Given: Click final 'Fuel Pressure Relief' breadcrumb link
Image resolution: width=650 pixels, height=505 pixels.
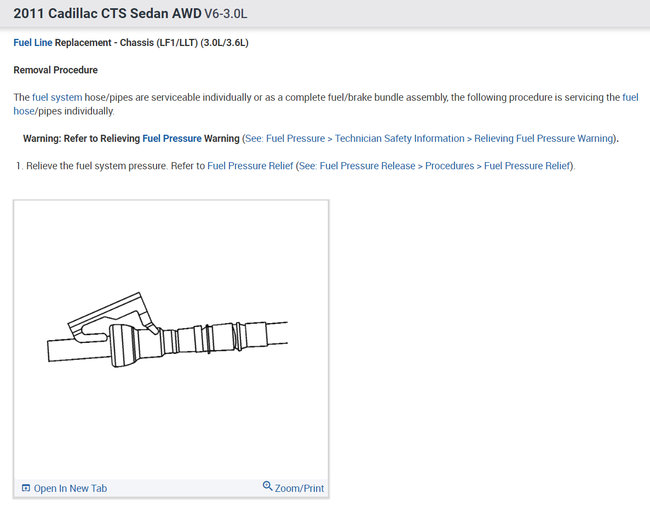Looking at the screenshot, I should click(527, 166).
